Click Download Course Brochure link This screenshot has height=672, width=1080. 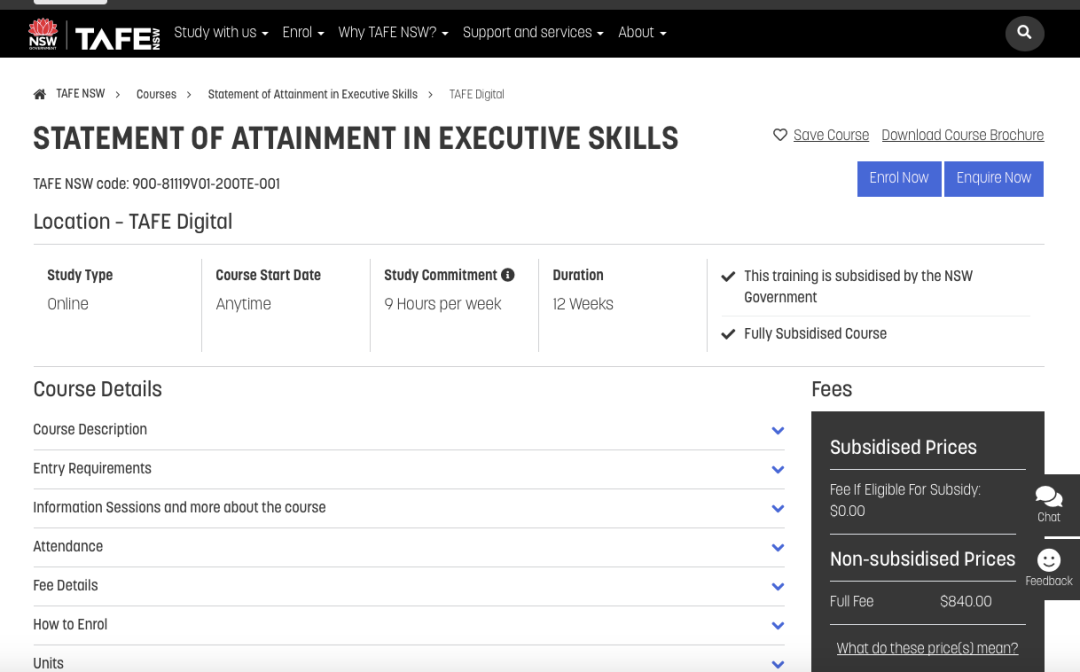point(963,135)
